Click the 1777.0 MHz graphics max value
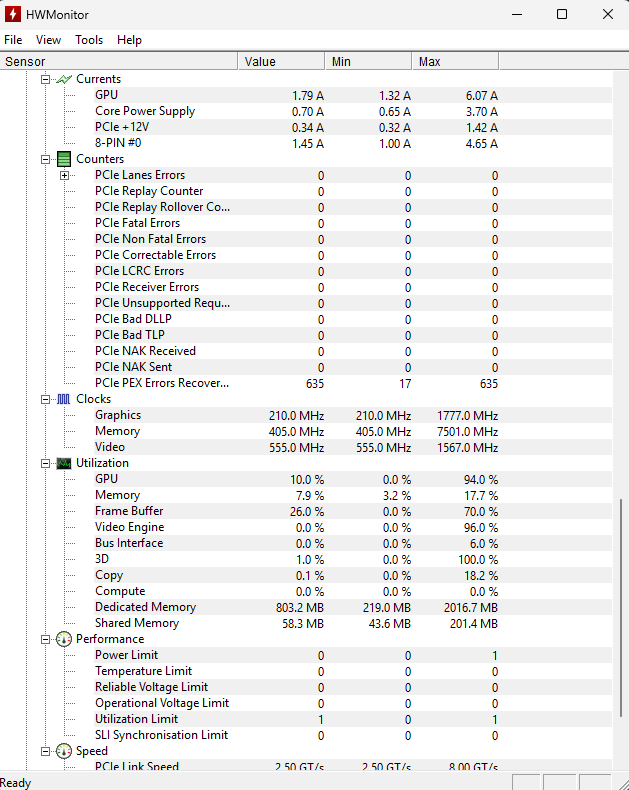The width and height of the screenshot is (629, 790). click(x=468, y=416)
